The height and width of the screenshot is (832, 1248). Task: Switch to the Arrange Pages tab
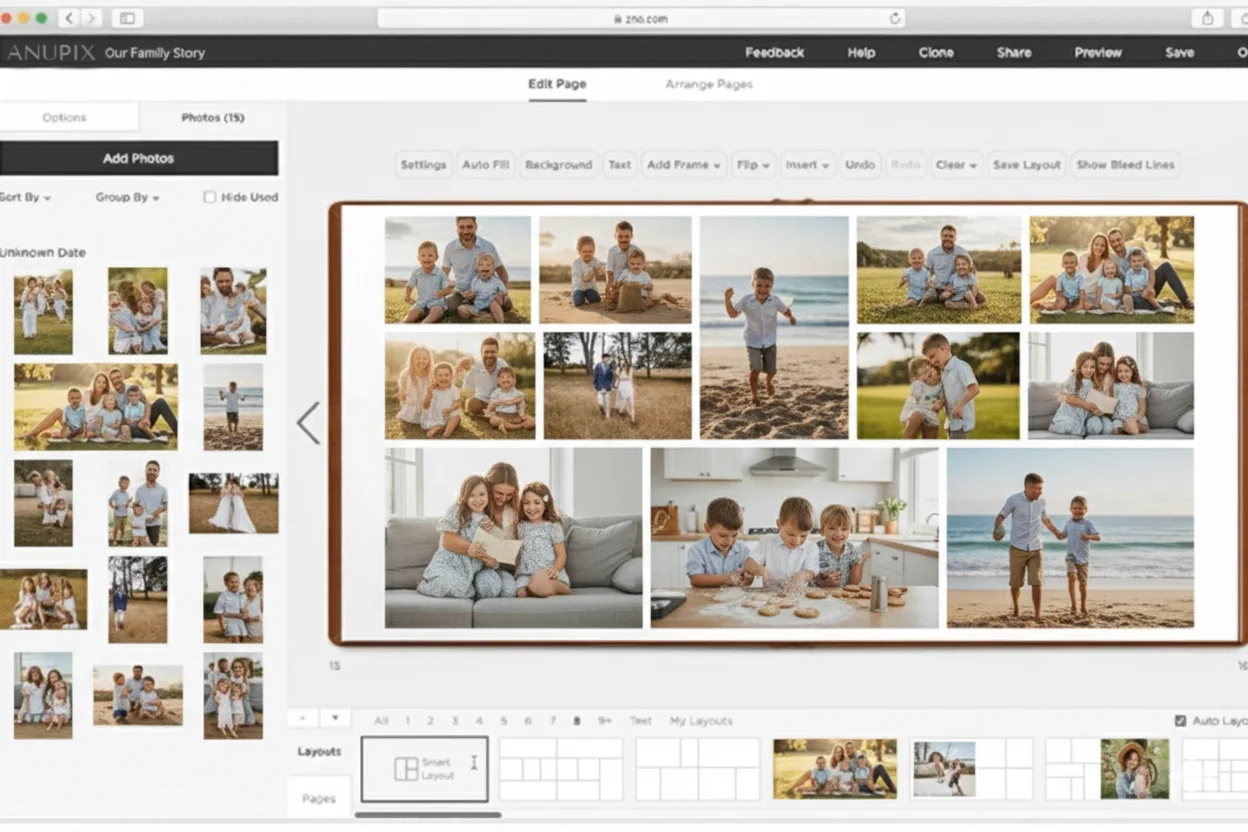[x=708, y=84]
